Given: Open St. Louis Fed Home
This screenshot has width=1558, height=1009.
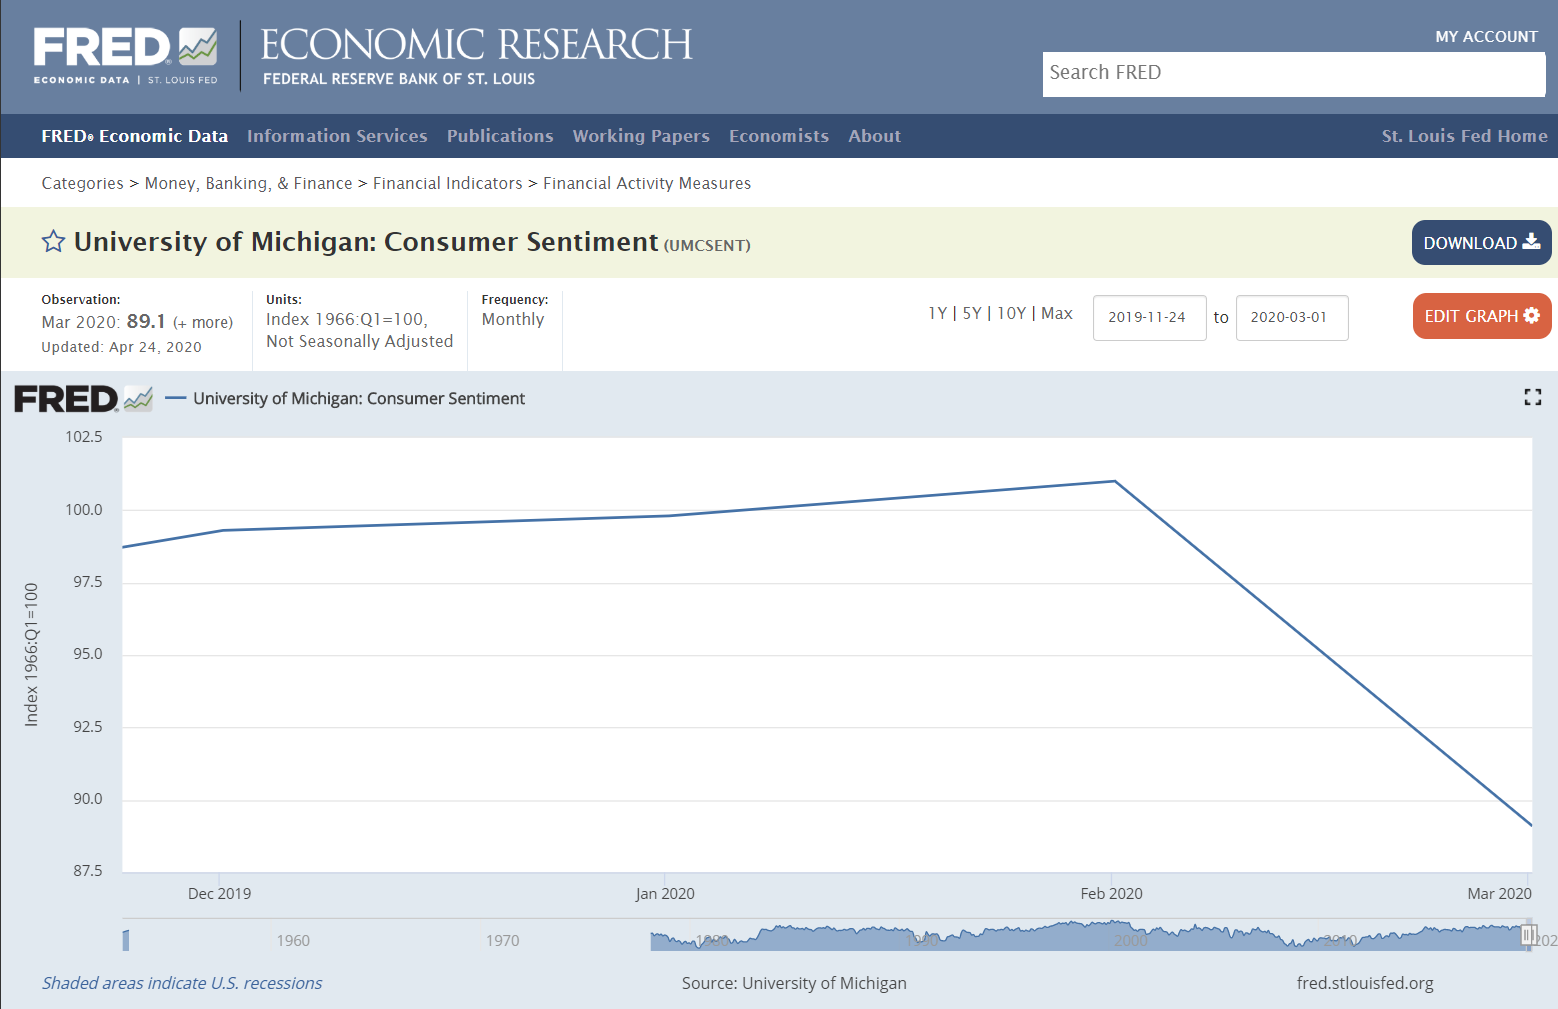Looking at the screenshot, I should 1464,136.
